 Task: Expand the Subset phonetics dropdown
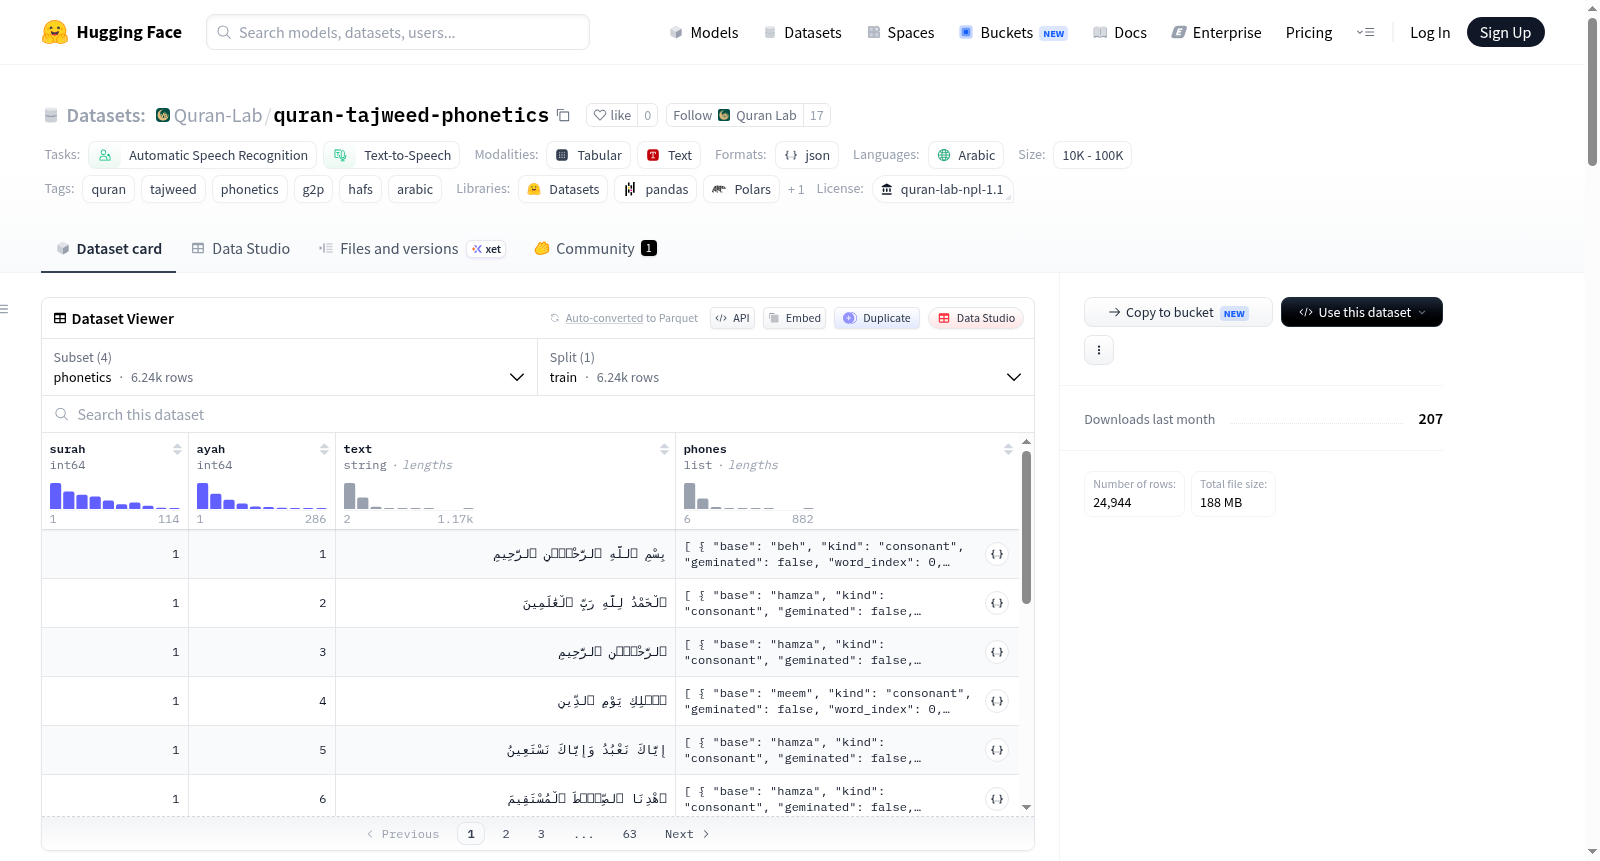pyautogui.click(x=290, y=367)
